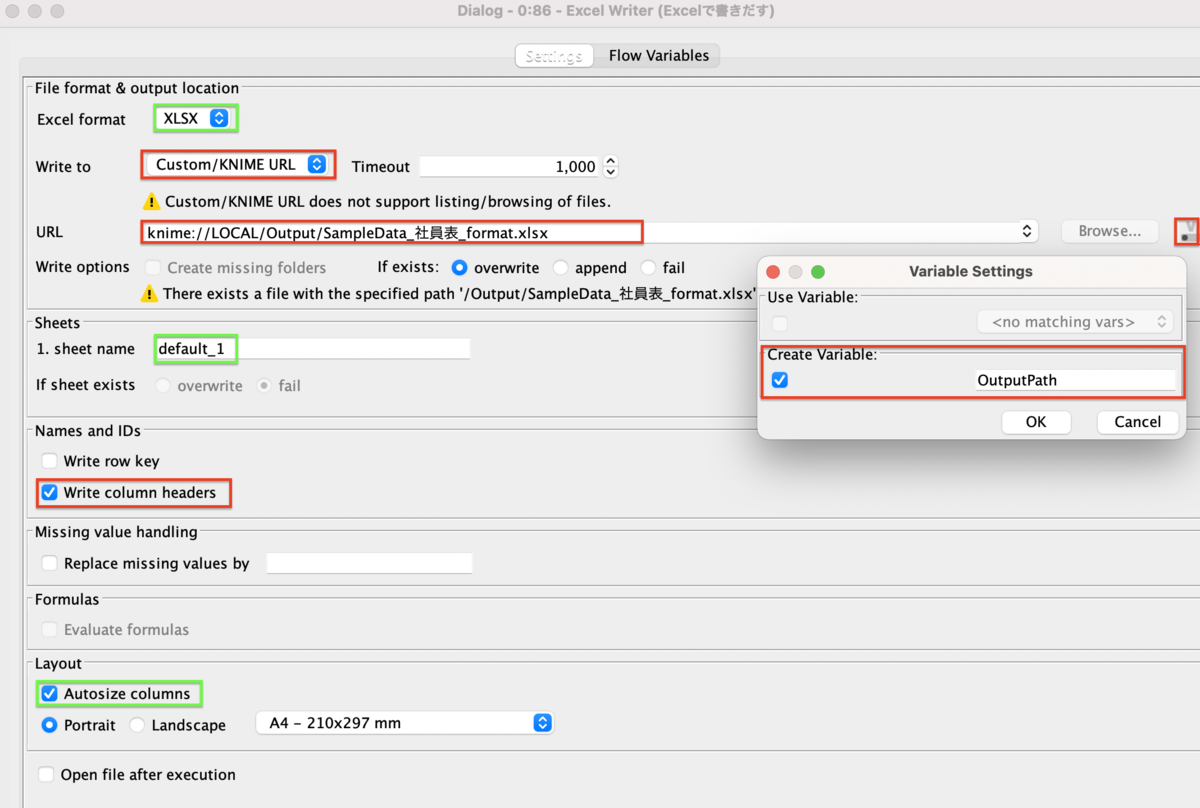Image resolution: width=1200 pixels, height=808 pixels.
Task: Enable Replace missing values by checkbox
Action: (x=49, y=563)
